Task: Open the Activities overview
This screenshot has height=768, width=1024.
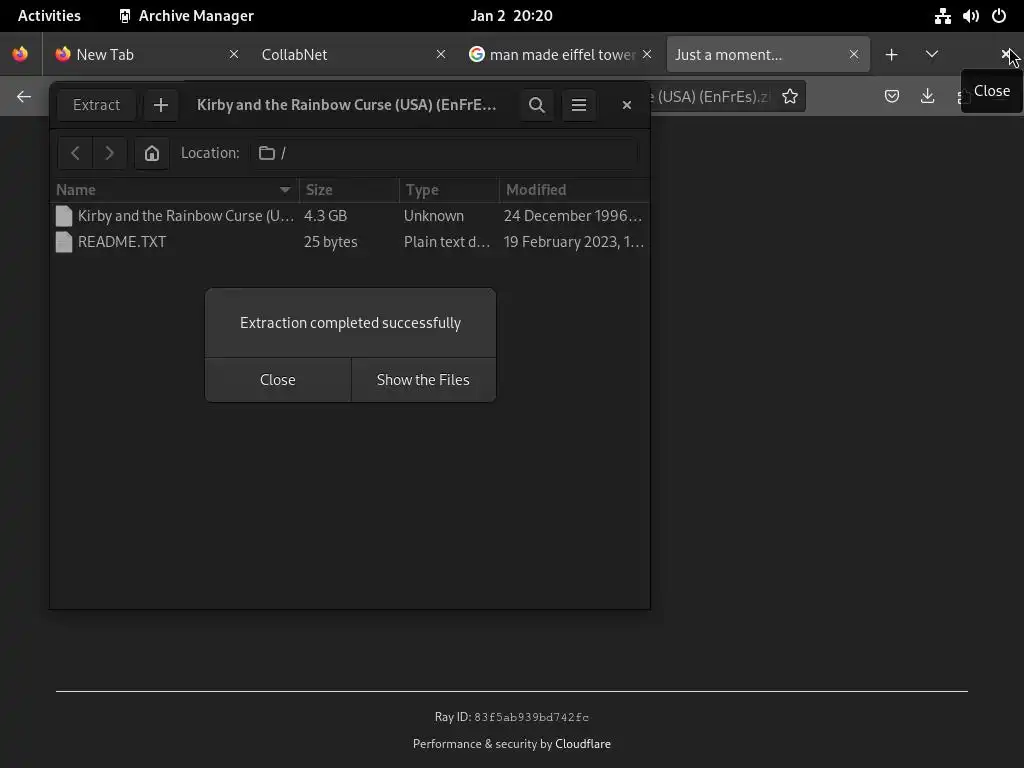Action: point(50,16)
